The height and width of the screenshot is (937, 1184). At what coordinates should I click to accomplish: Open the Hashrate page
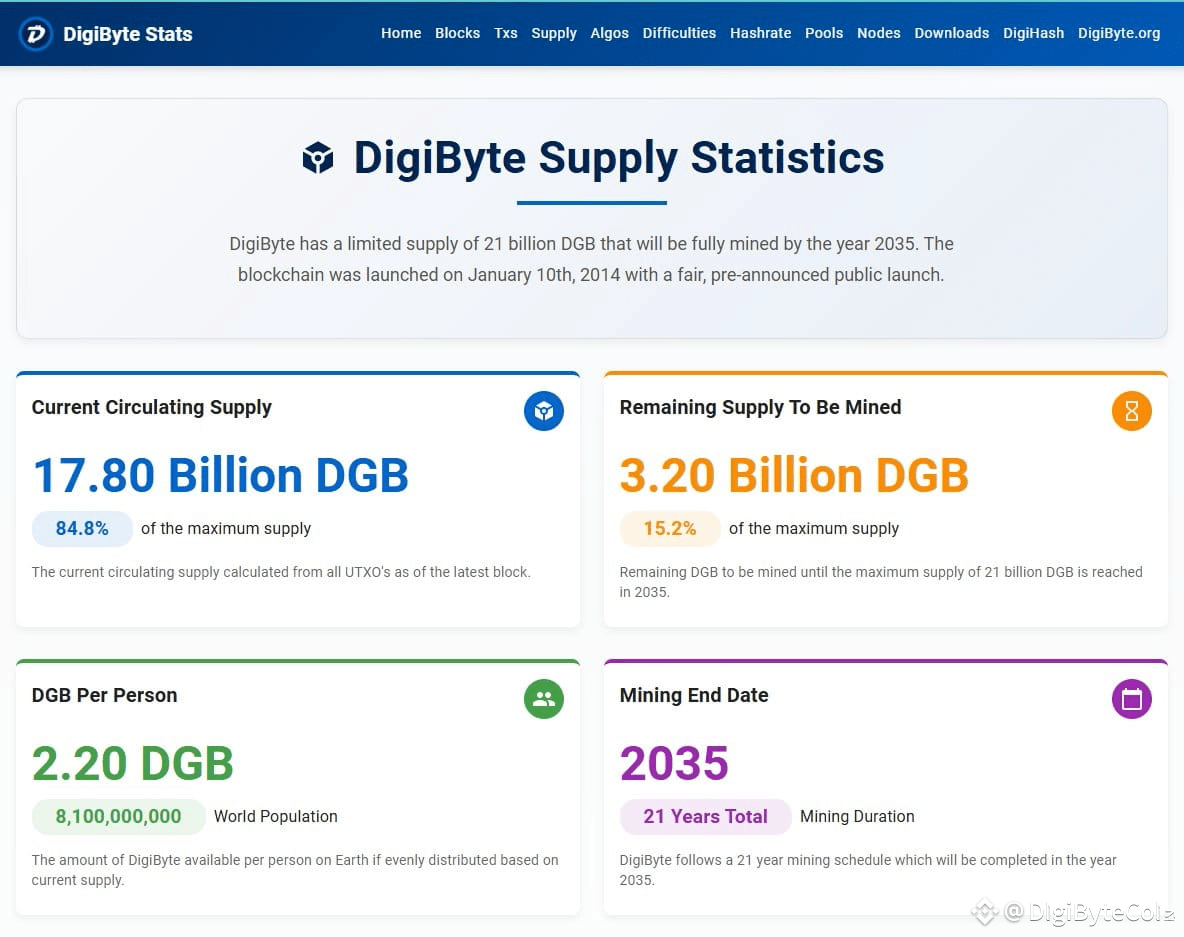point(760,33)
